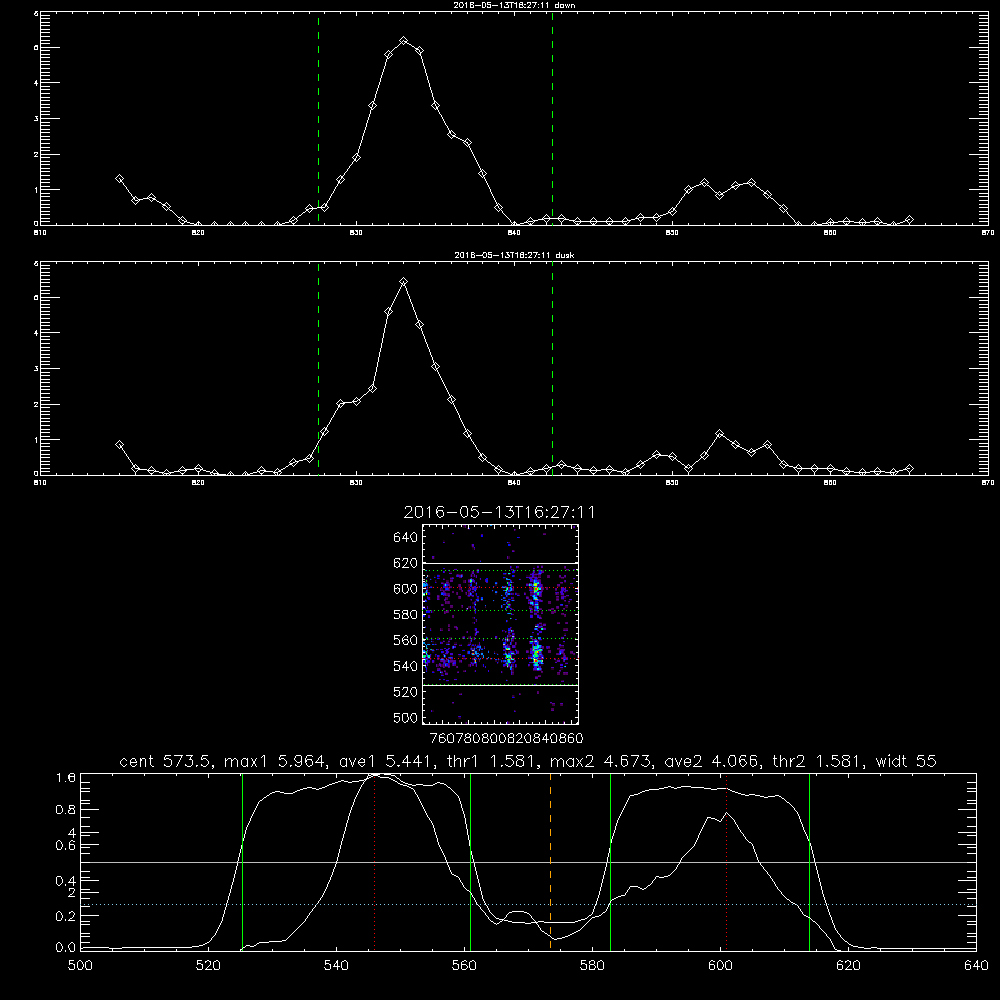Click the green vertical line near 583 in bottom plot
Image resolution: width=1000 pixels, height=1000 pixels.
pos(610,862)
